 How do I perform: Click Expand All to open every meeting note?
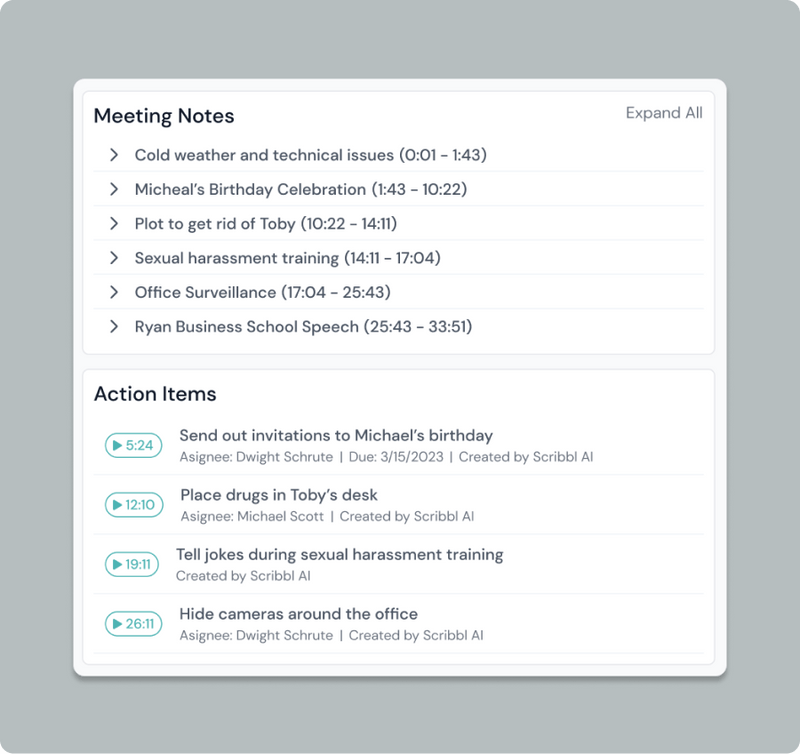[664, 113]
